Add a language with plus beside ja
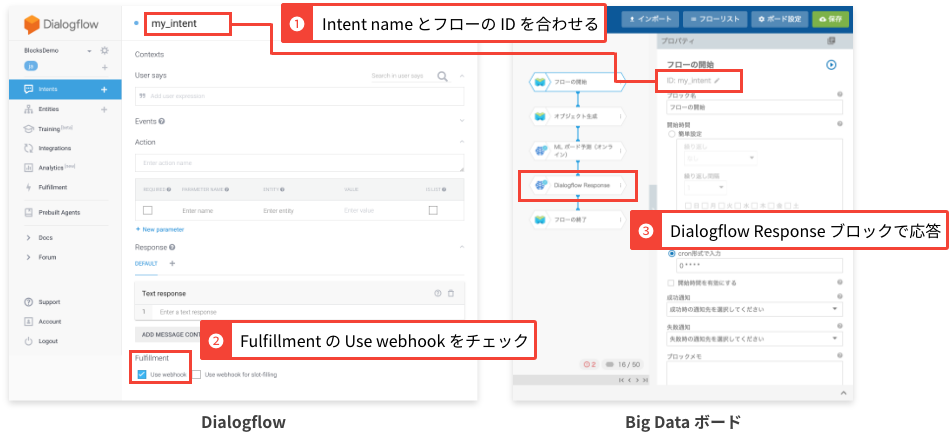The width and height of the screenshot is (949, 433). coord(105,67)
